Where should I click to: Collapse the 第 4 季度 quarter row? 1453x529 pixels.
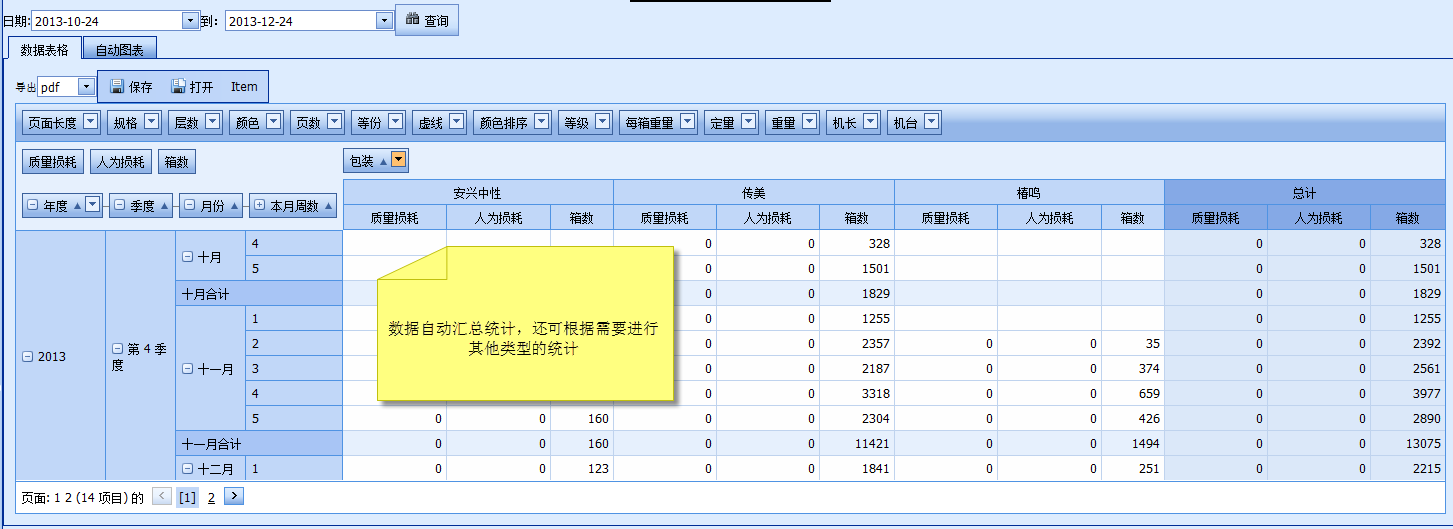click(117, 349)
